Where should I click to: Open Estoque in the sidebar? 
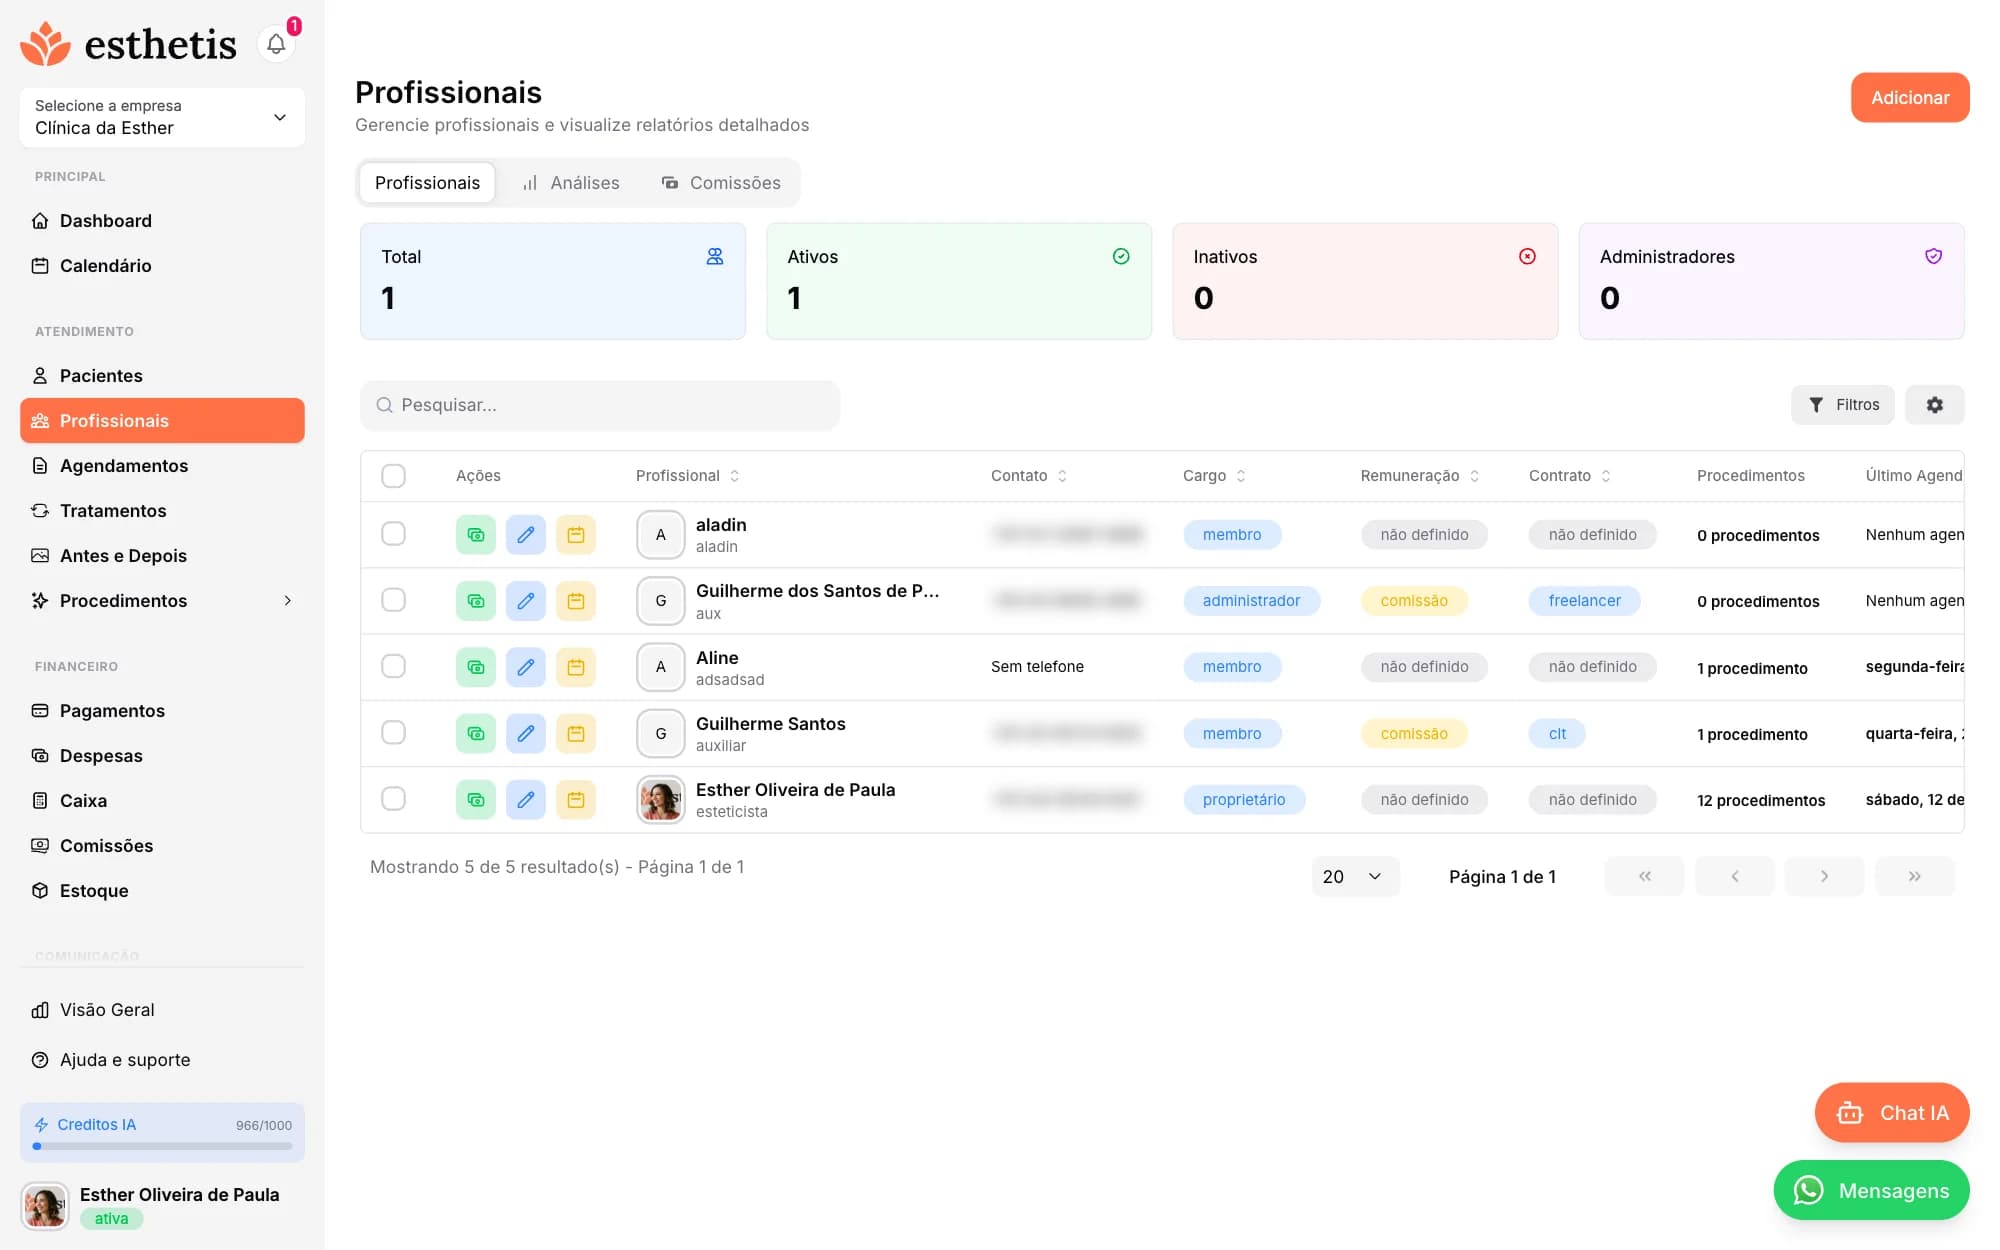click(x=162, y=891)
